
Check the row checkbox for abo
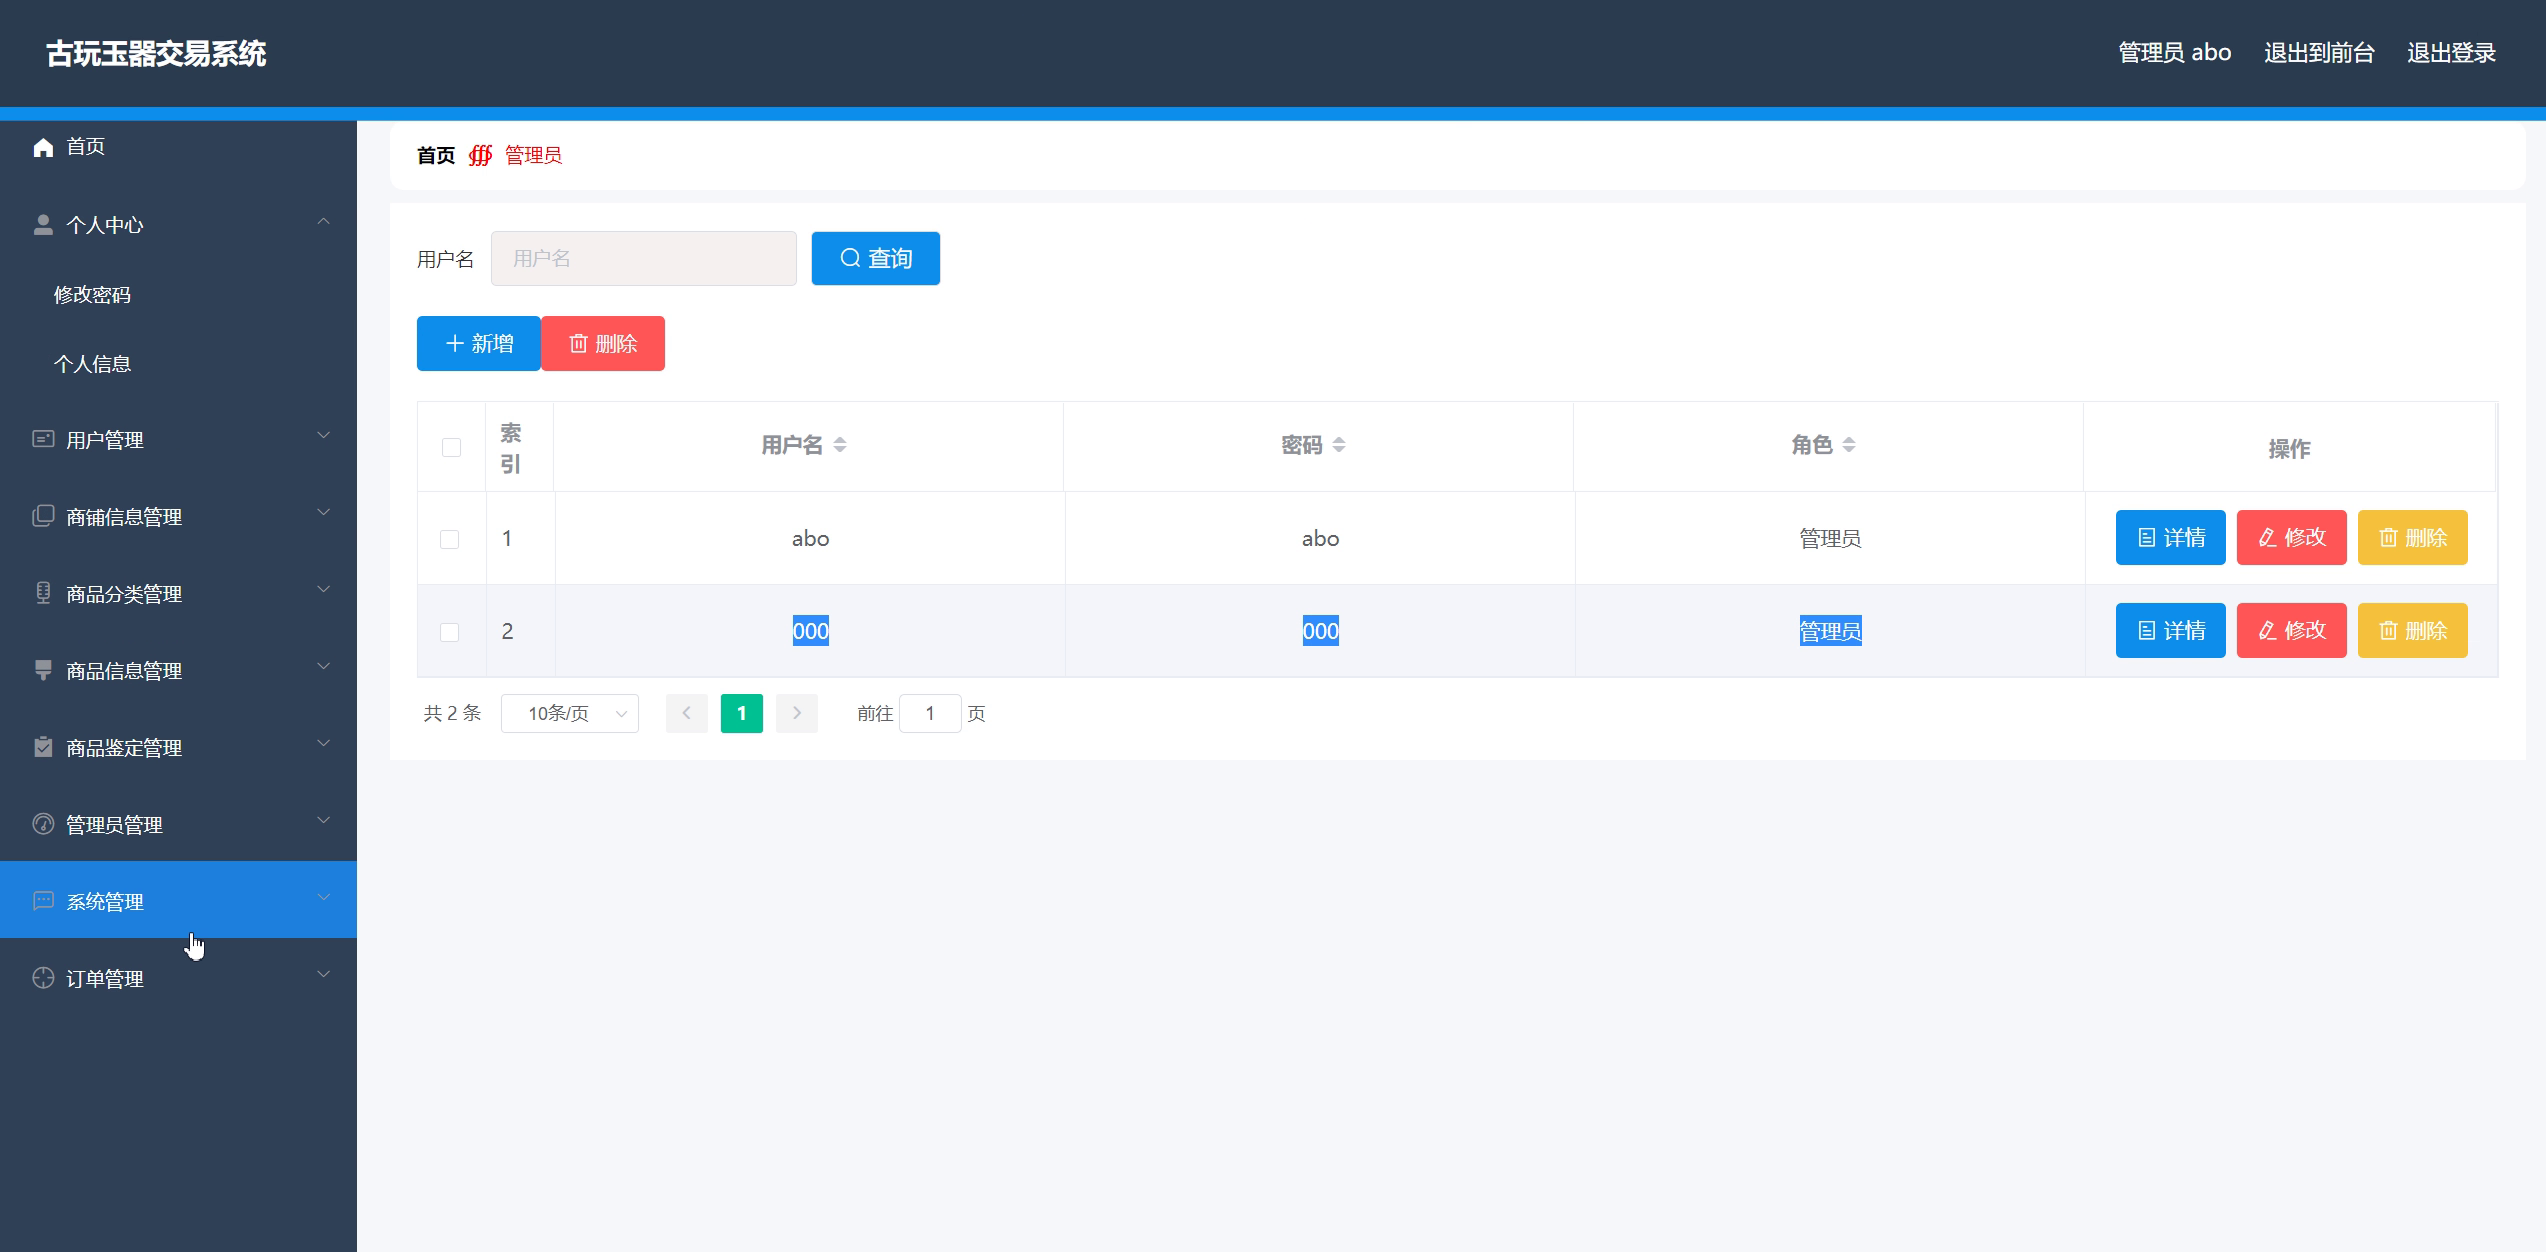click(450, 539)
